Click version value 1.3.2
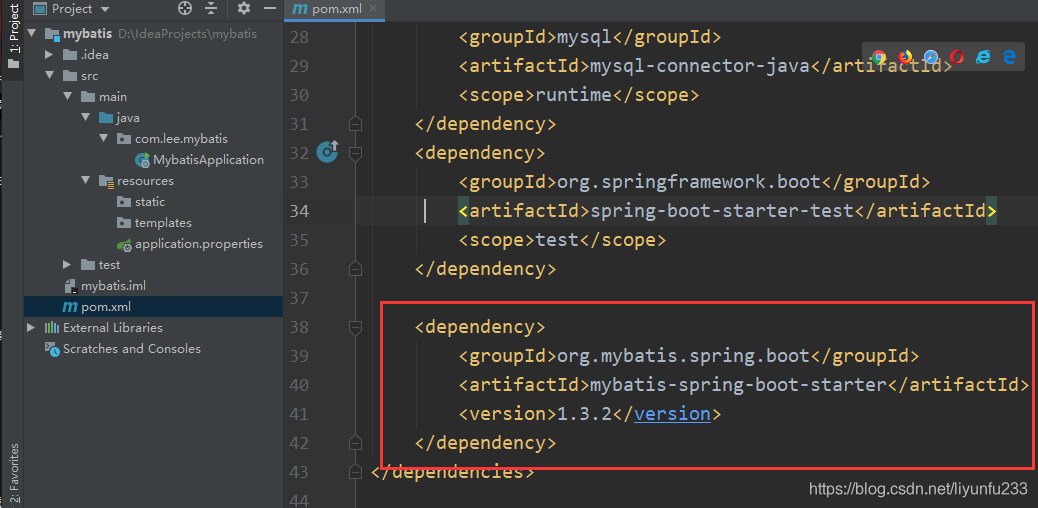 point(585,414)
